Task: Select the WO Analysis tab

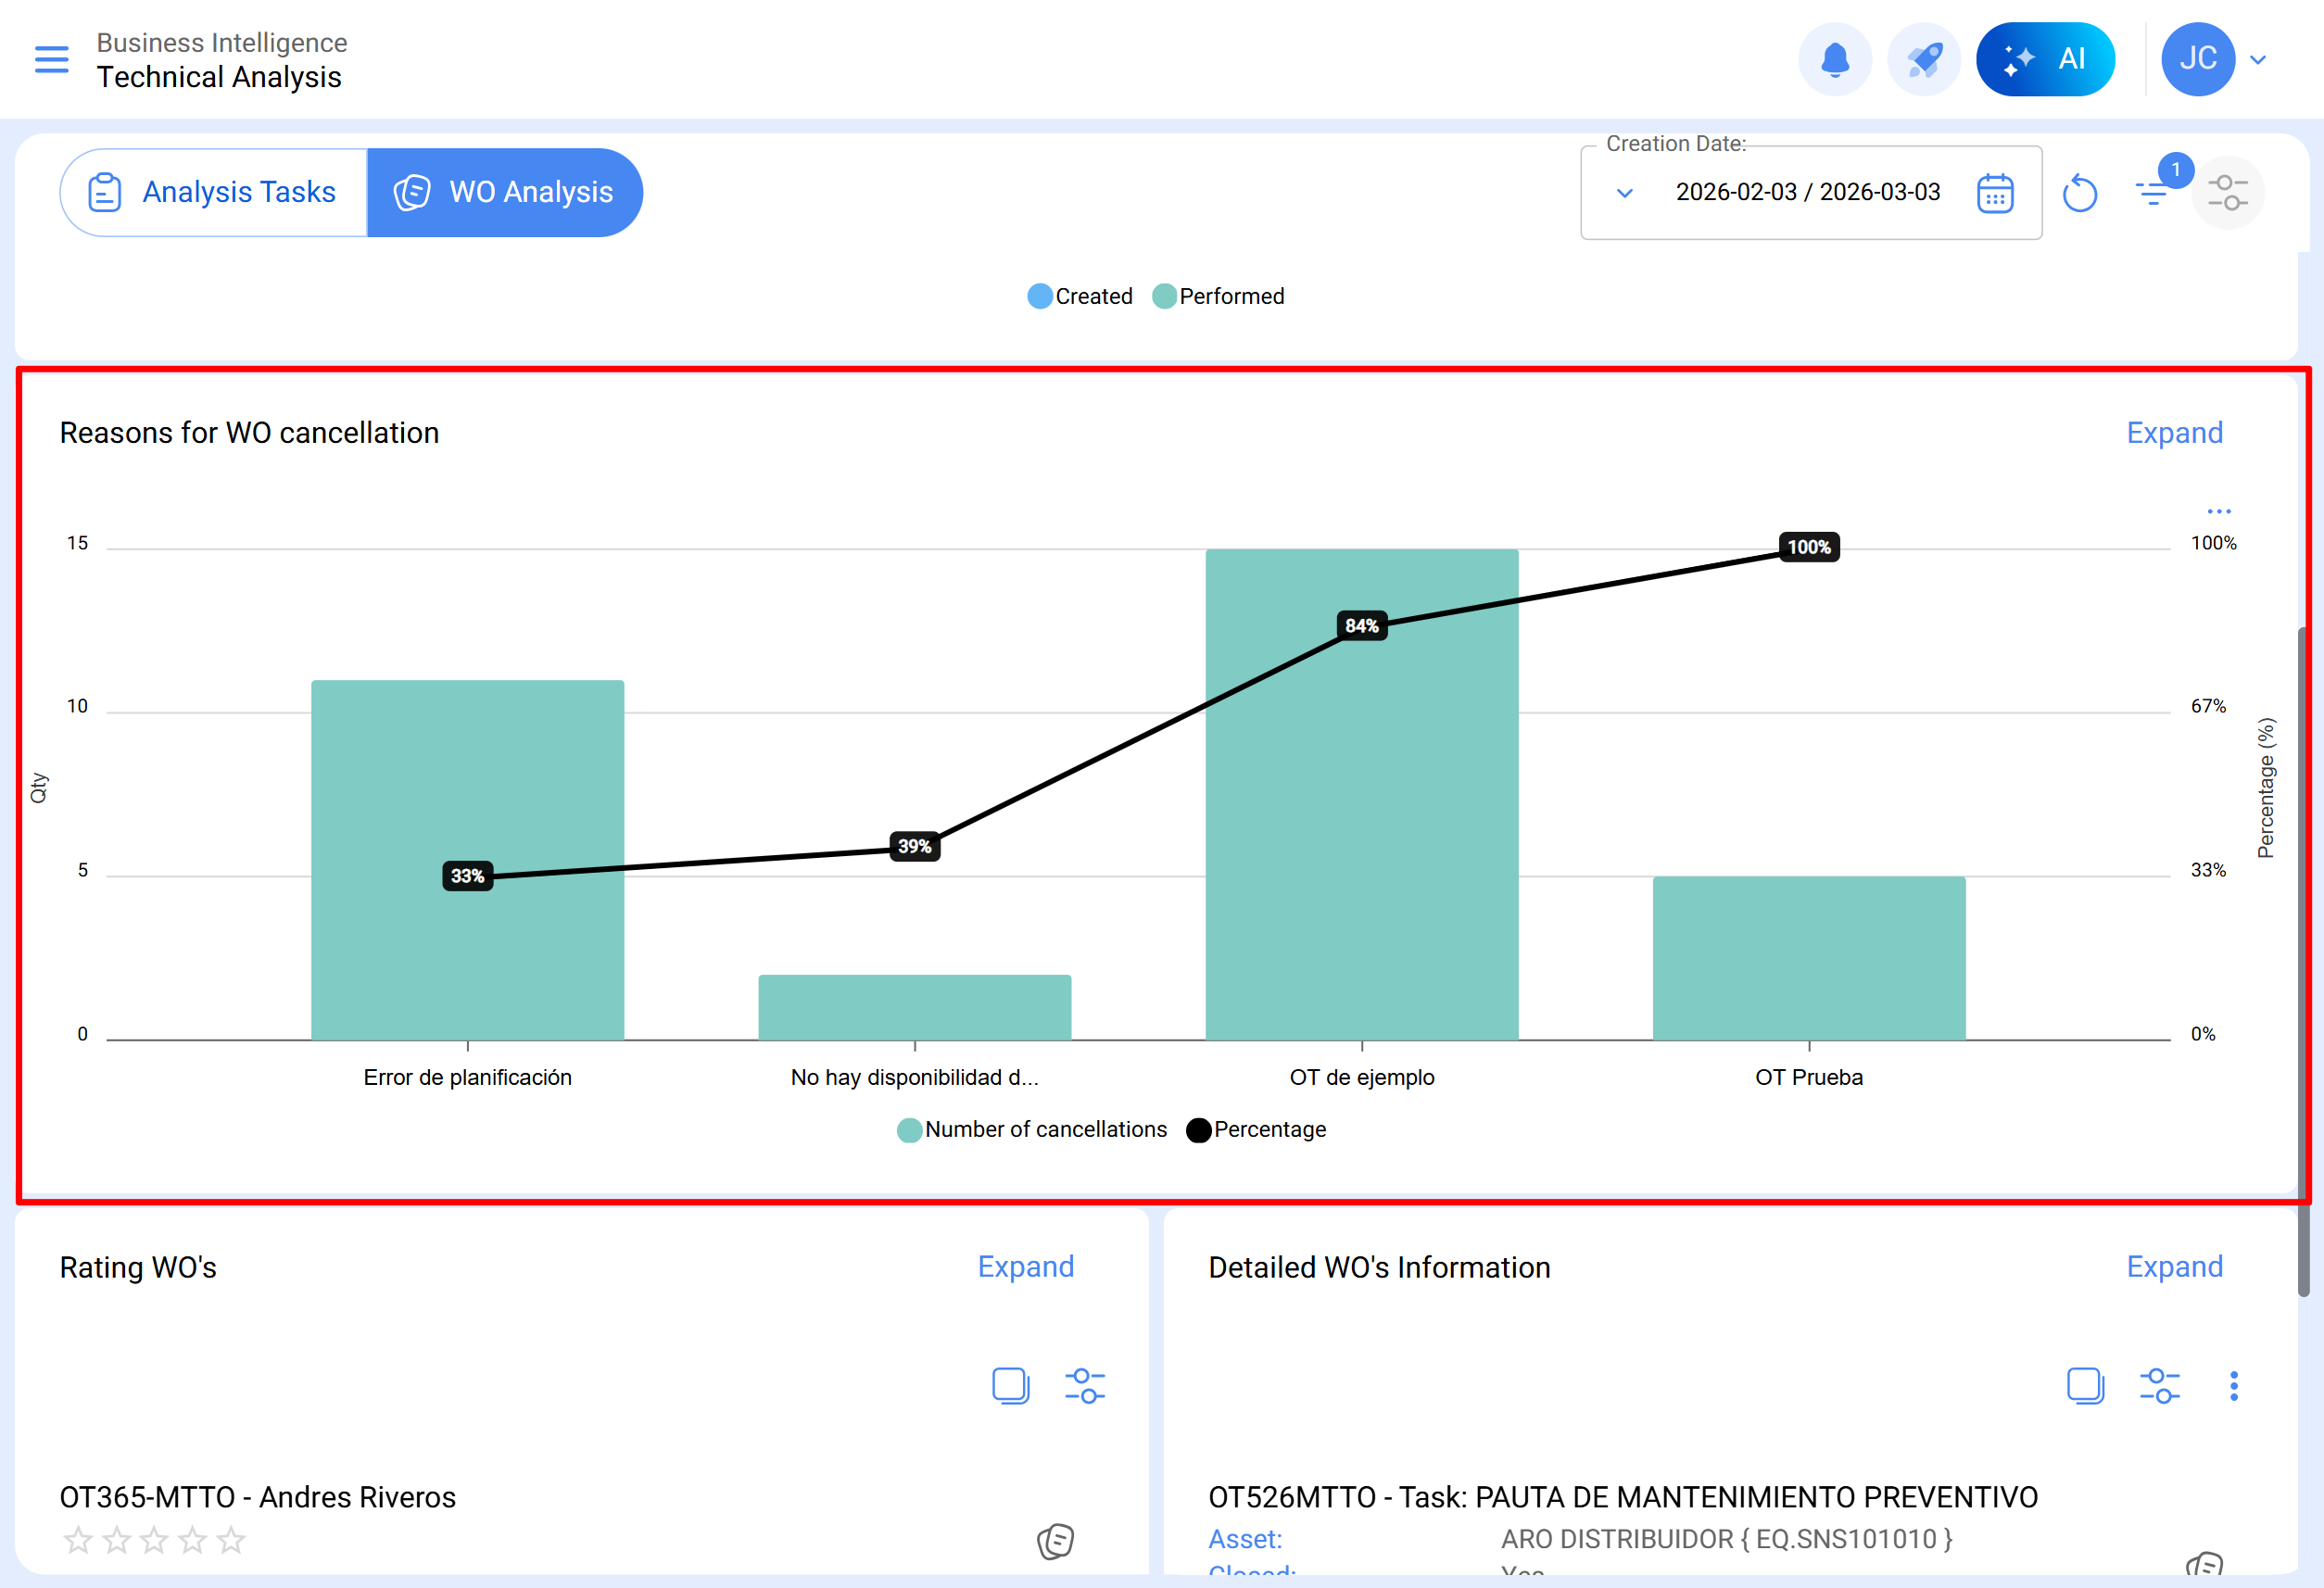Action: (505, 193)
